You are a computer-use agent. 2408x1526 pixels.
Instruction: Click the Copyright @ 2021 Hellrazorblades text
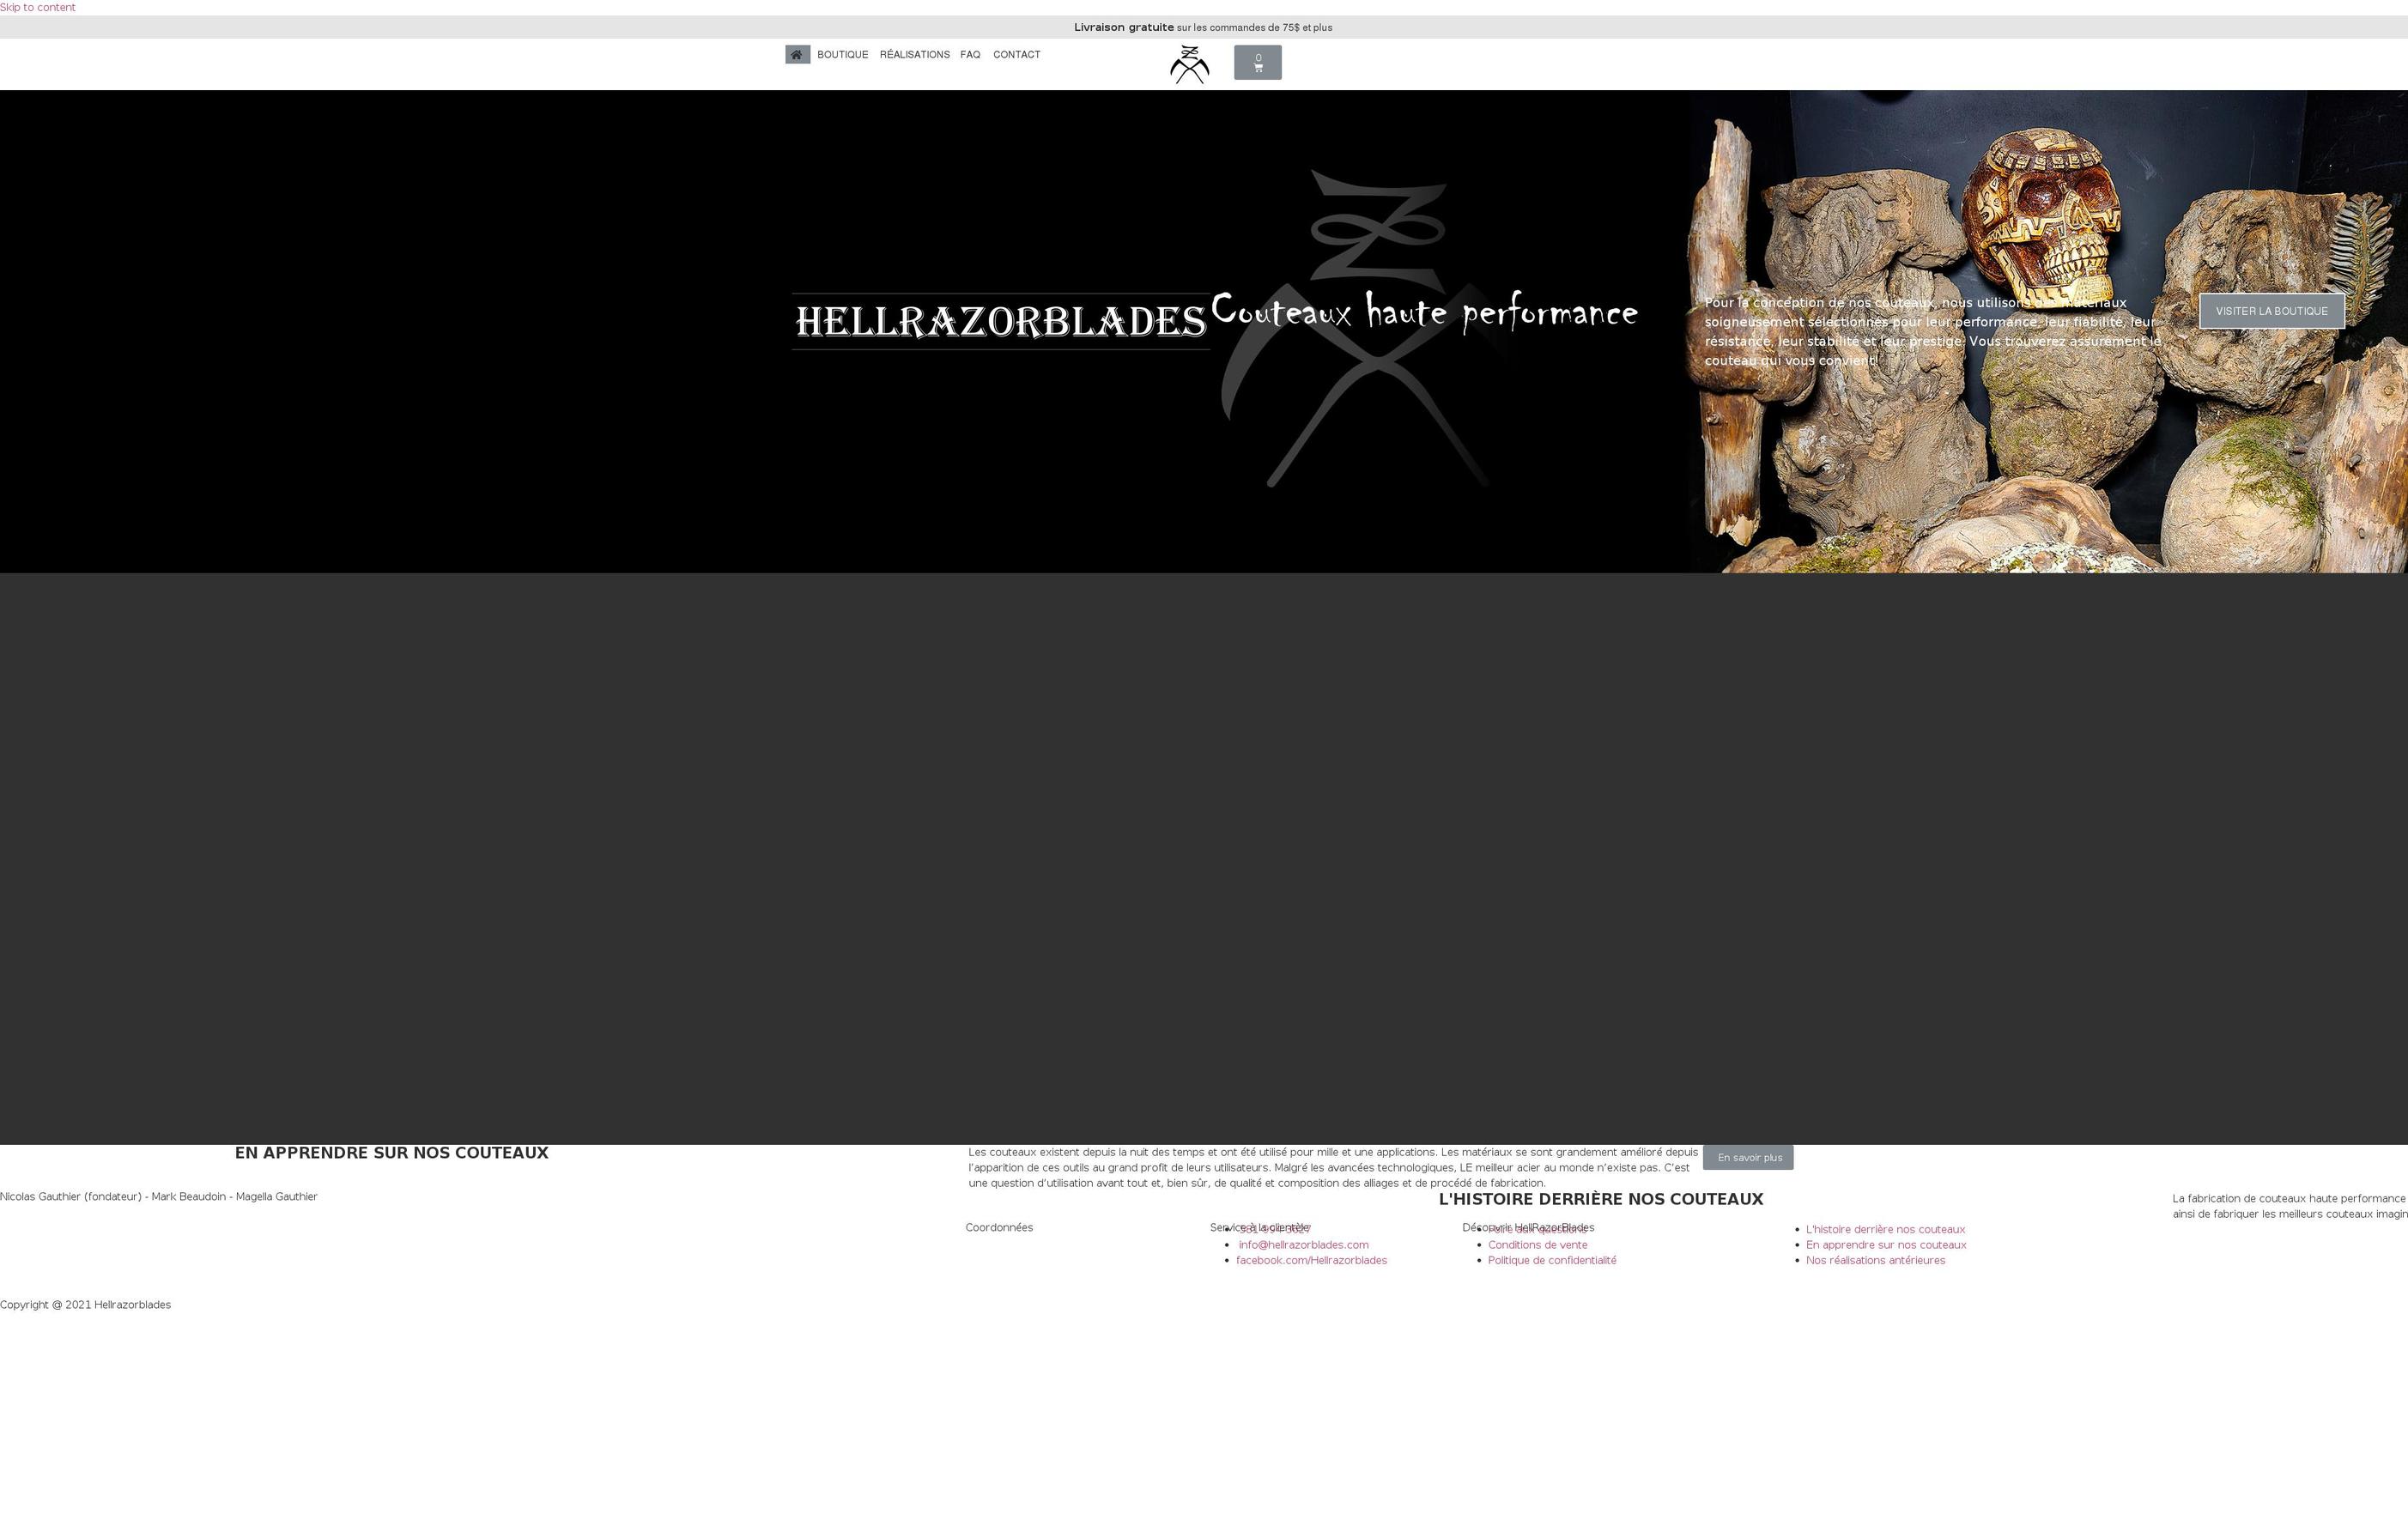85,1305
